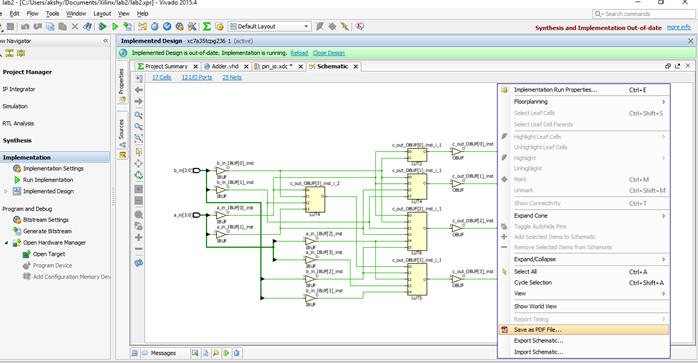This screenshot has height=363, width=698.
Task: Switch to the Adder.vhd tab
Action: click(x=225, y=66)
